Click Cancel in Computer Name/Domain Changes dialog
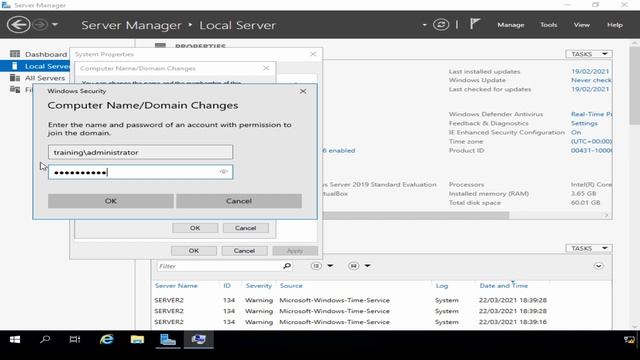The image size is (640, 360). pyautogui.click(x=245, y=228)
